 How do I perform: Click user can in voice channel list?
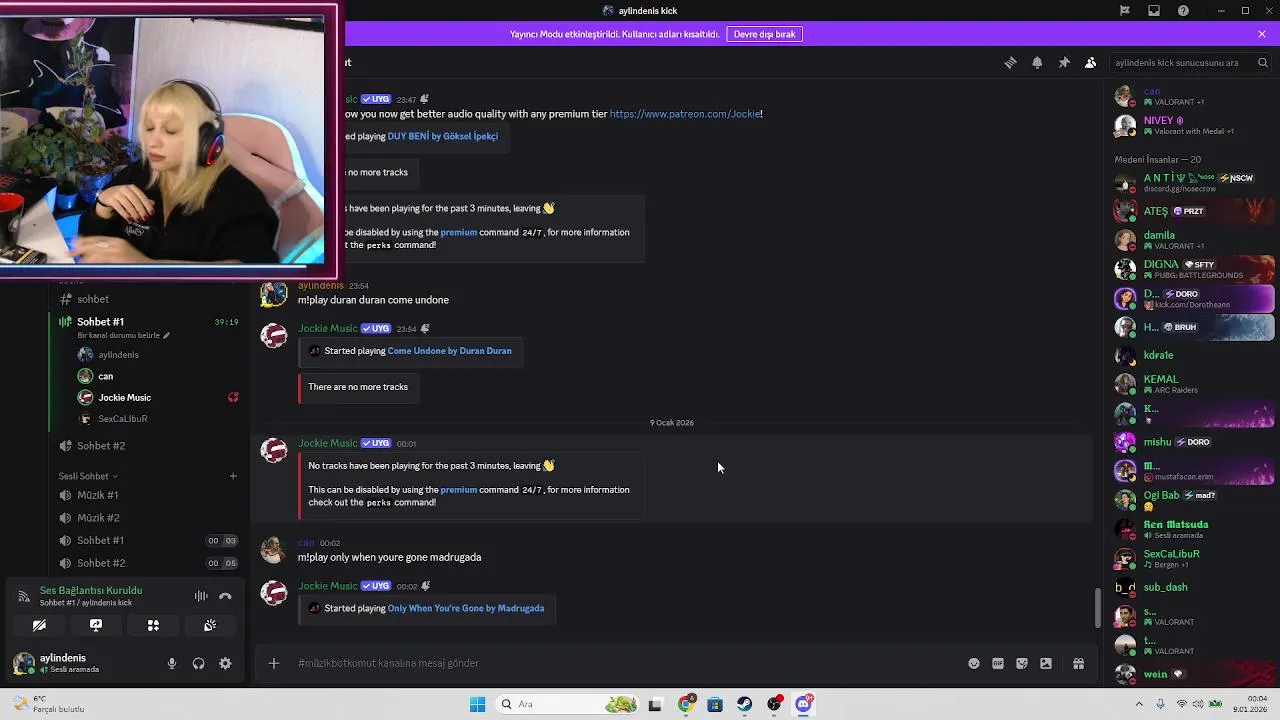[x=105, y=376]
